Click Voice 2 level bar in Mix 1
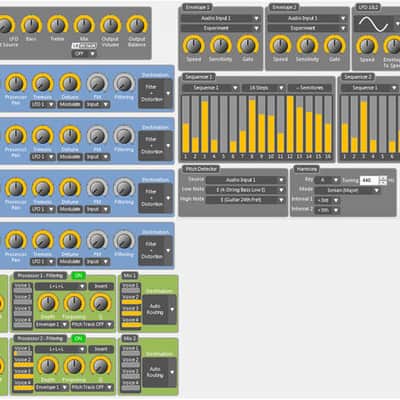This screenshot has width=400, height=400. (130, 302)
